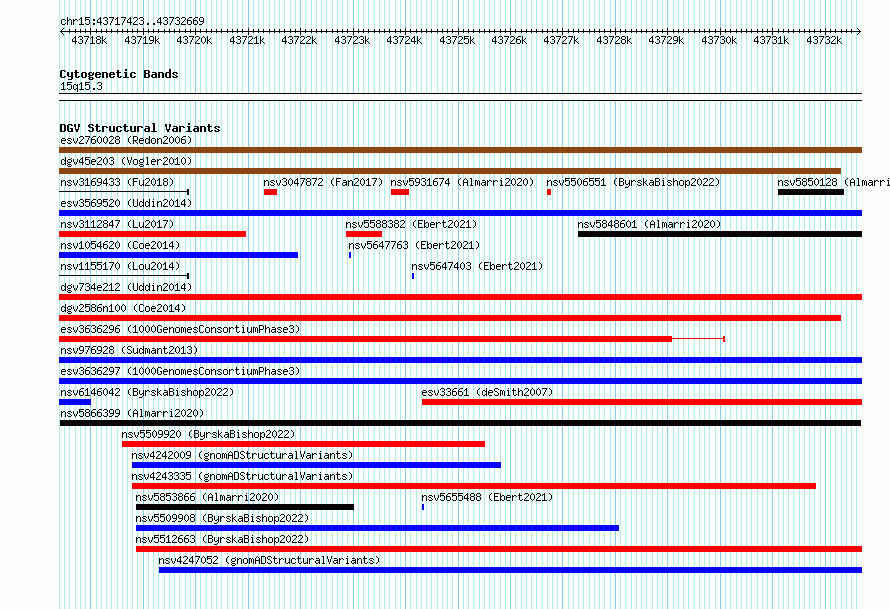Click the black nsv5850128 variant bar
This screenshot has height=609, width=890.
tap(811, 192)
